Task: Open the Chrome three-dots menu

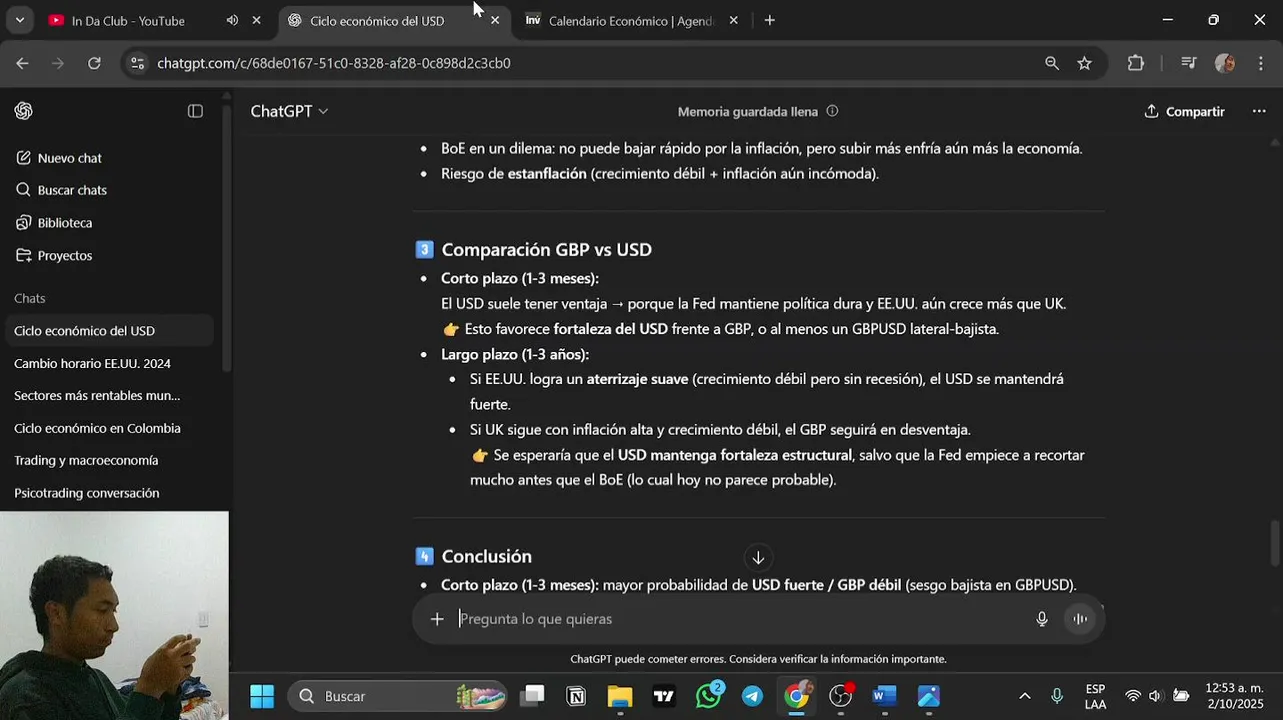Action: point(1260,63)
